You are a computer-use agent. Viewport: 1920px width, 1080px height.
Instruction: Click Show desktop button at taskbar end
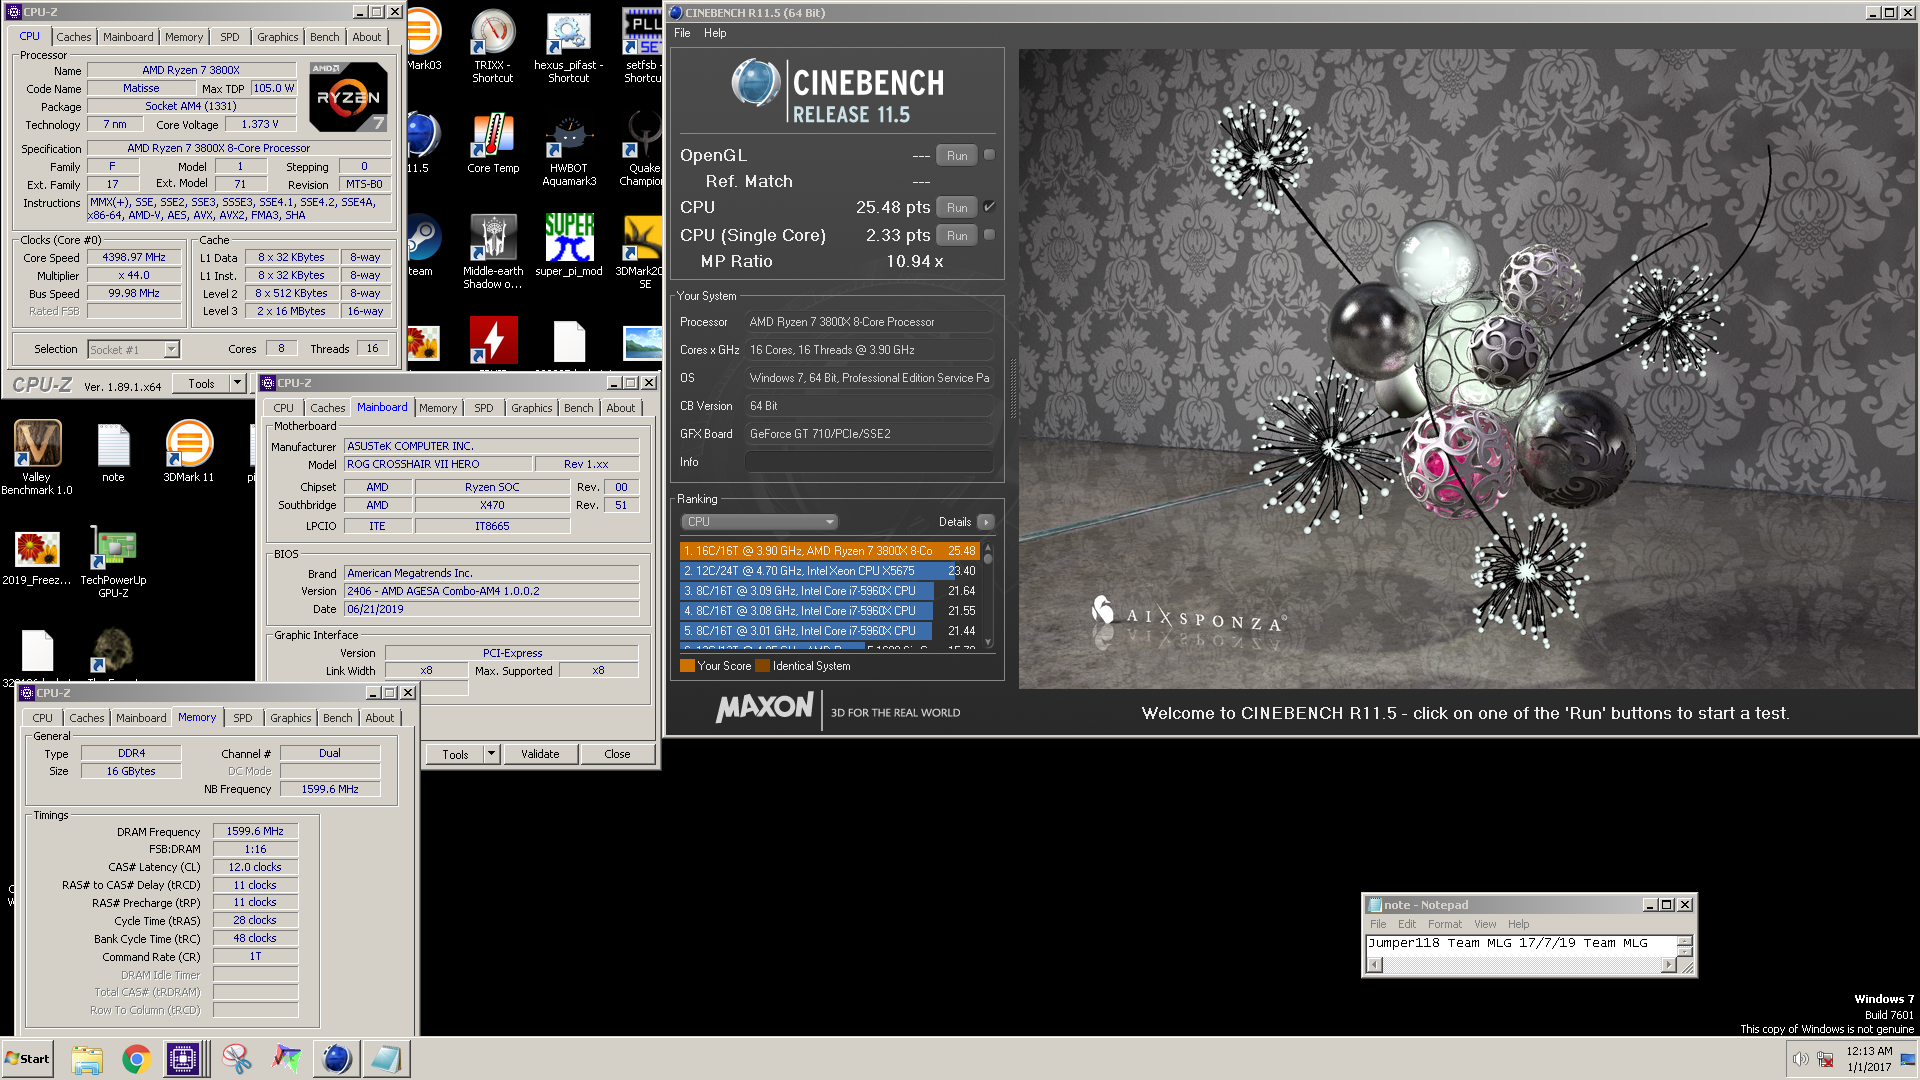click(1908, 1059)
